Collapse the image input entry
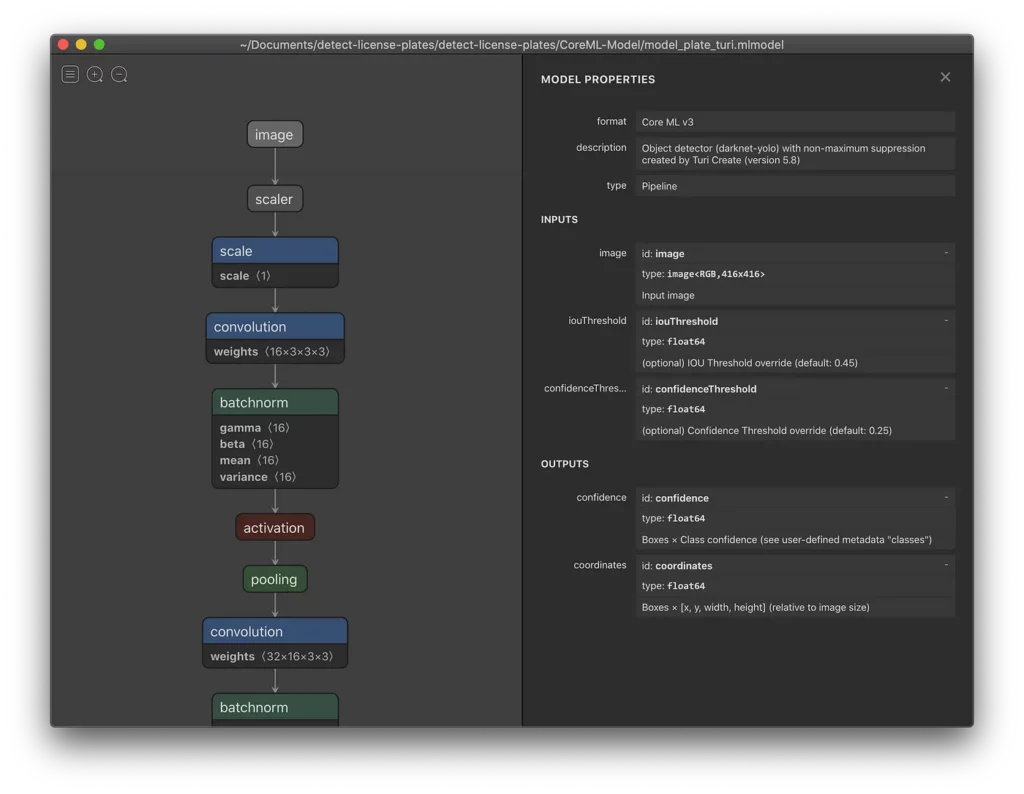 pyautogui.click(x=946, y=253)
